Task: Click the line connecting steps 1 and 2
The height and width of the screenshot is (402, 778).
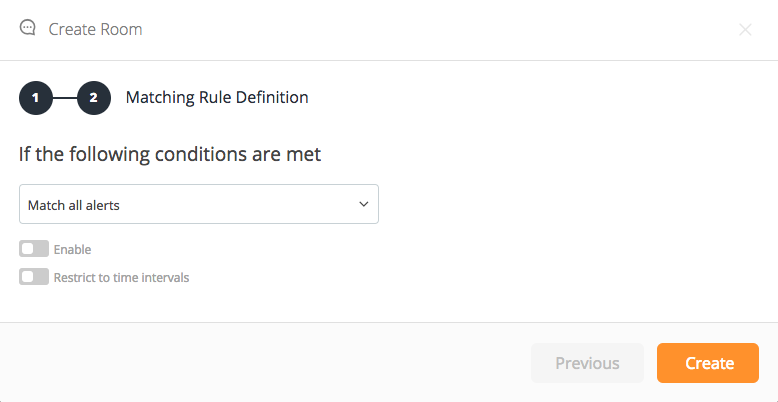Action: [x=64, y=98]
